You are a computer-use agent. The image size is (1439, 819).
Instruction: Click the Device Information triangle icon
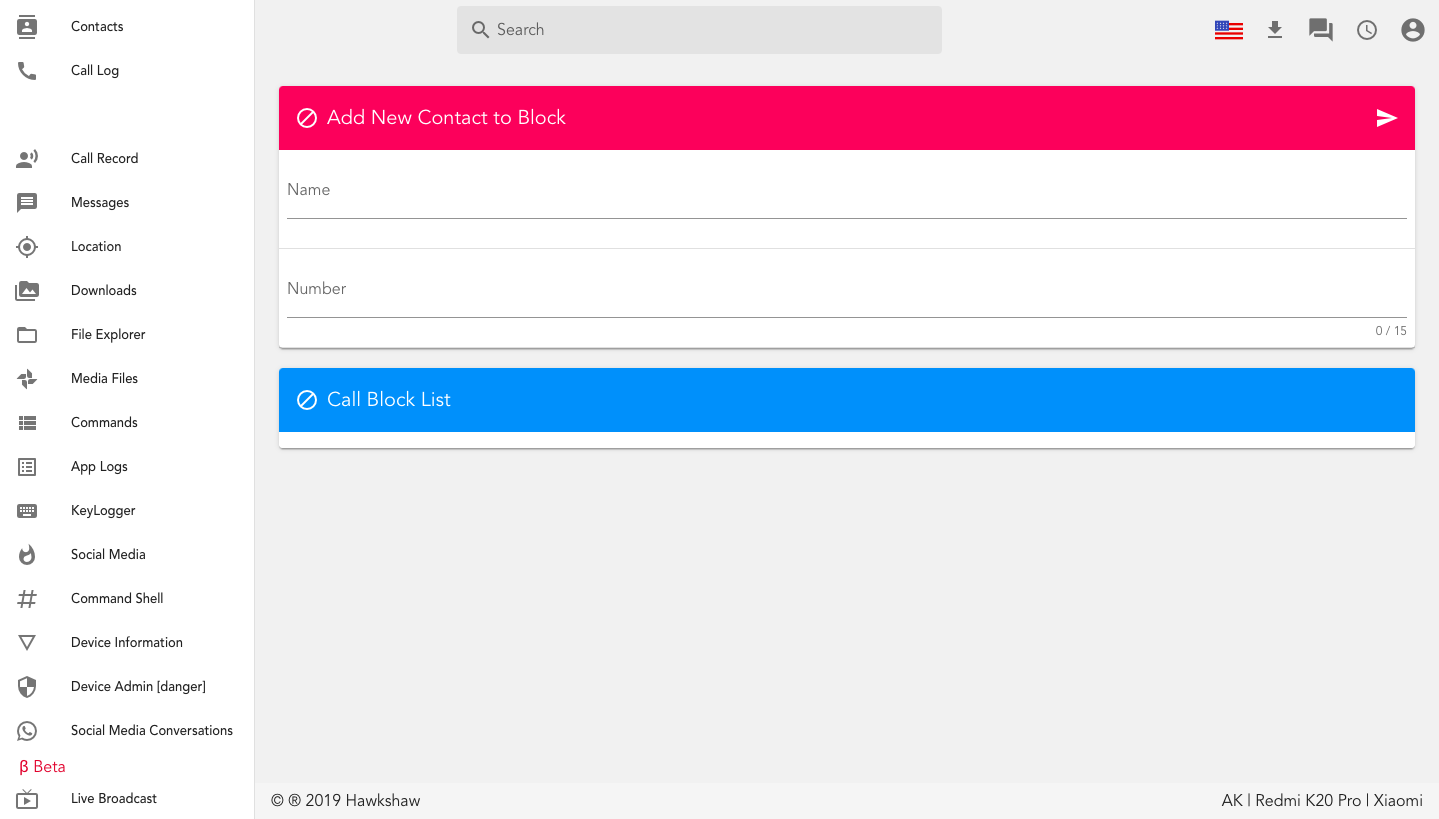[x=27, y=643]
